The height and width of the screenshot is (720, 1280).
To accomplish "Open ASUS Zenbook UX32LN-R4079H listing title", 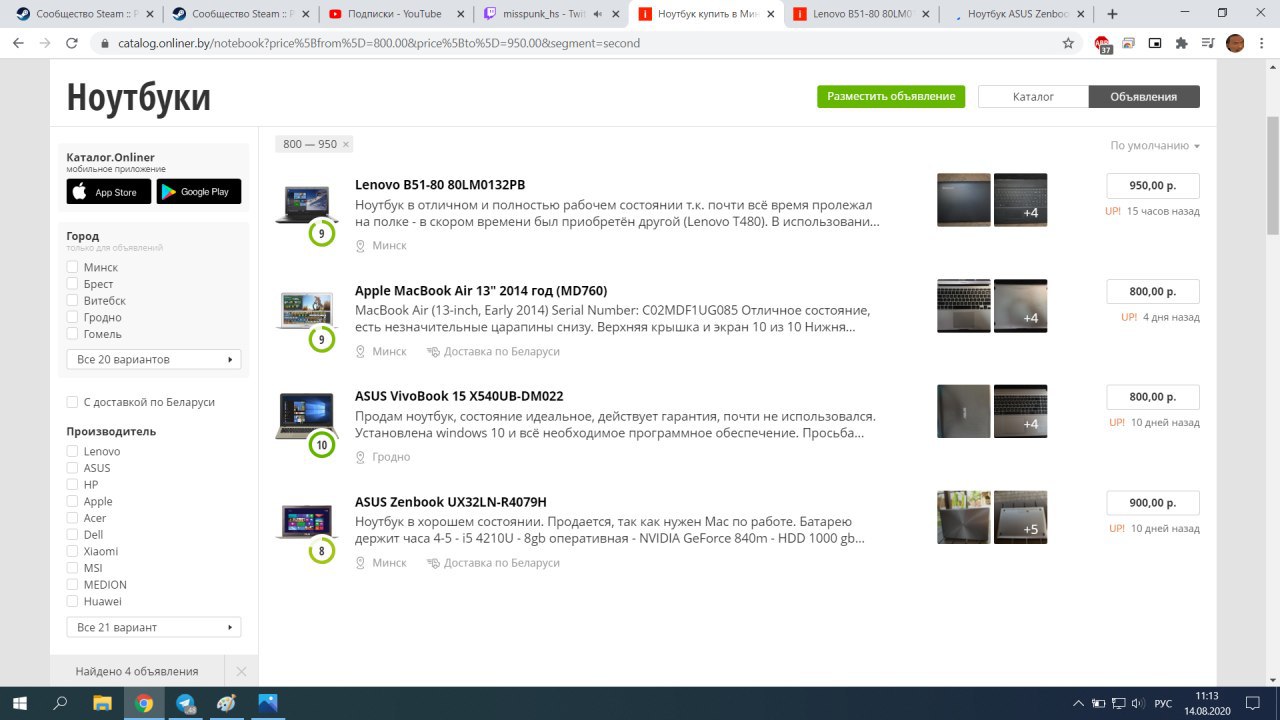I will coord(451,502).
